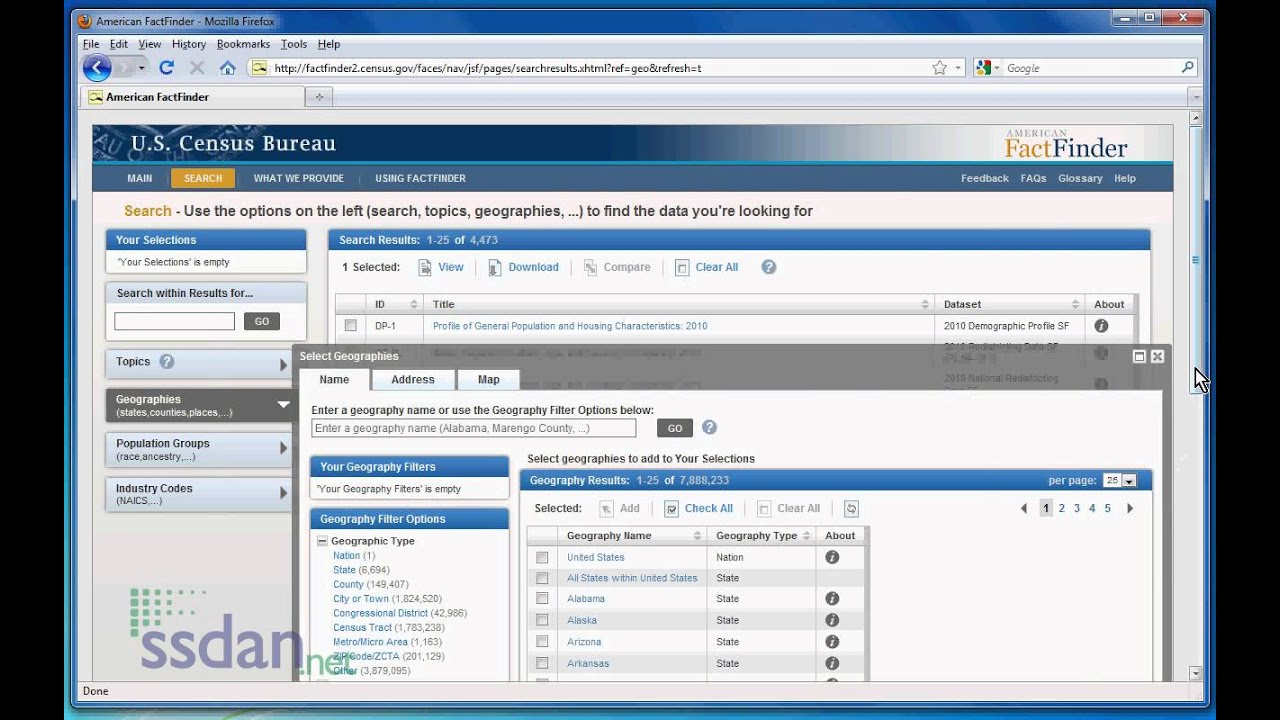Image resolution: width=1280 pixels, height=720 pixels.
Task: Expand the Population Groups panel
Action: pyautogui.click(x=199, y=449)
